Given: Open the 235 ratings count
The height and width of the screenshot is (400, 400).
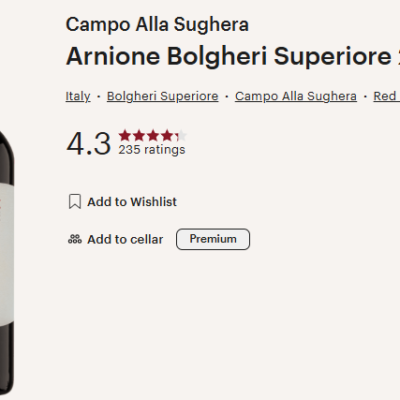Looking at the screenshot, I should pos(152,150).
